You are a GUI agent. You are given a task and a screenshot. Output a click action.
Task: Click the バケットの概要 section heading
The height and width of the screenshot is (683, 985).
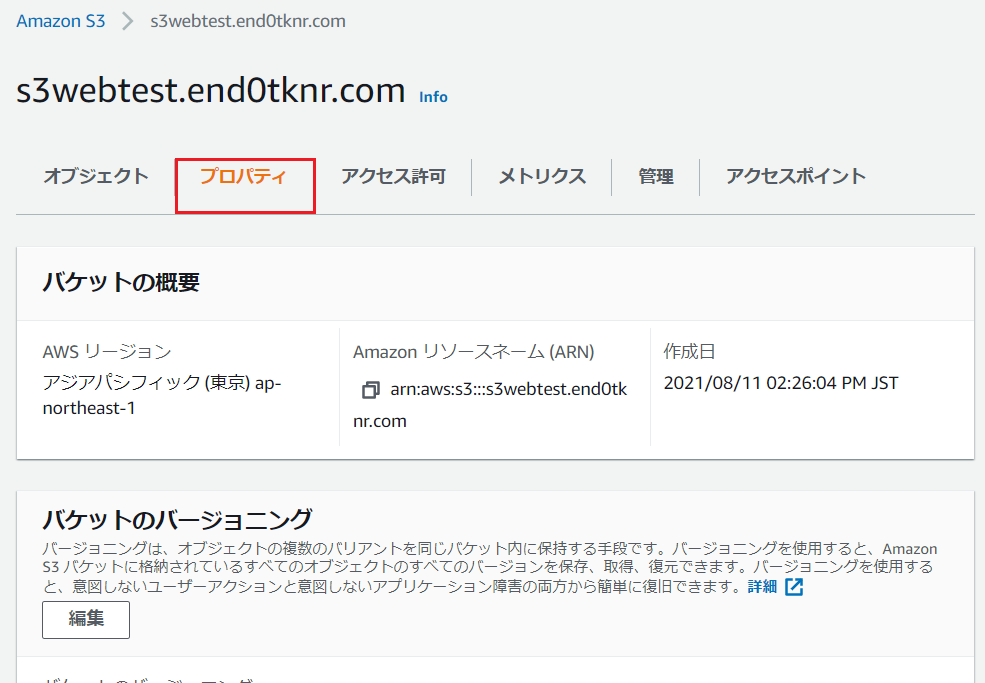121,282
